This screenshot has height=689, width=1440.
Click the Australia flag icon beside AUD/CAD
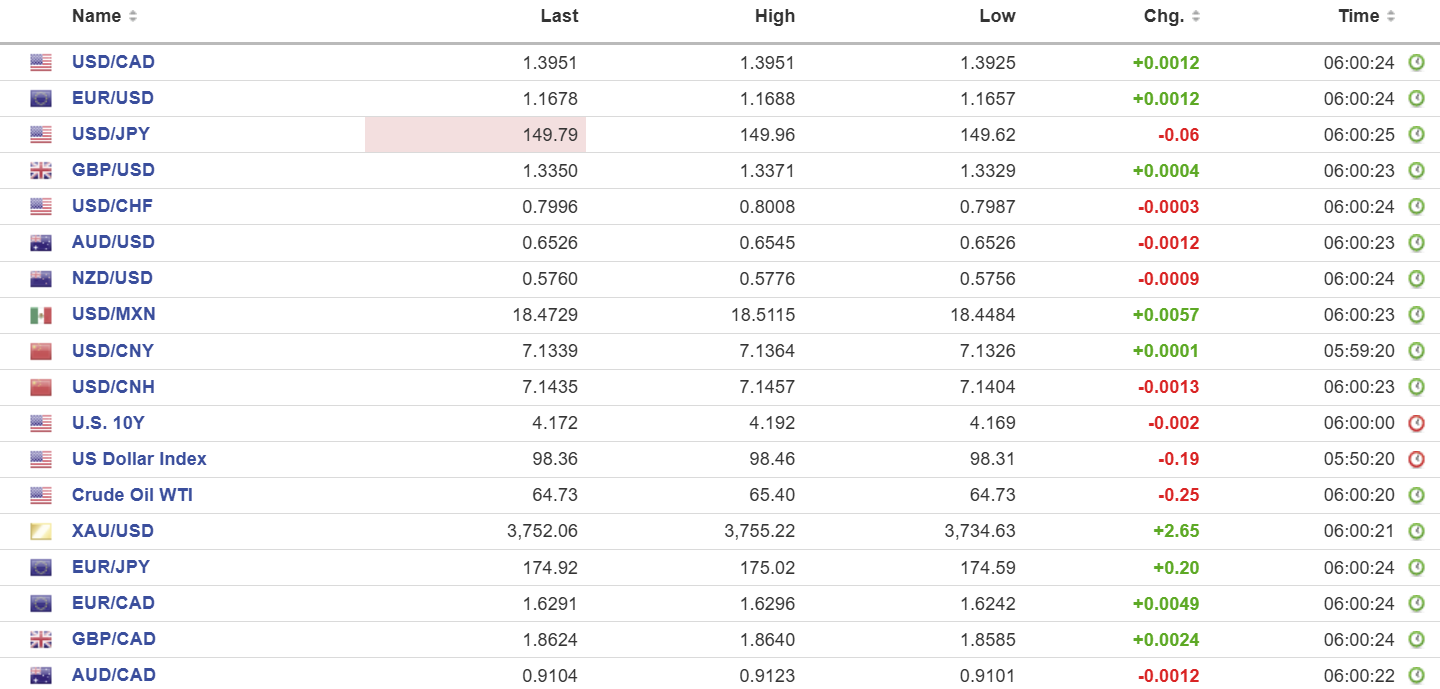[x=41, y=675]
